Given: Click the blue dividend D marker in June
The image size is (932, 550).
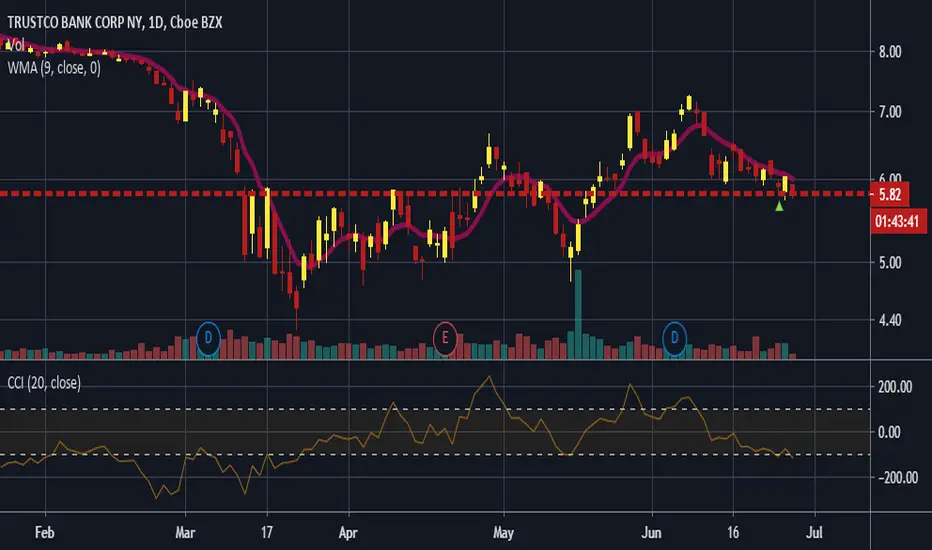Looking at the screenshot, I should coord(674,338).
